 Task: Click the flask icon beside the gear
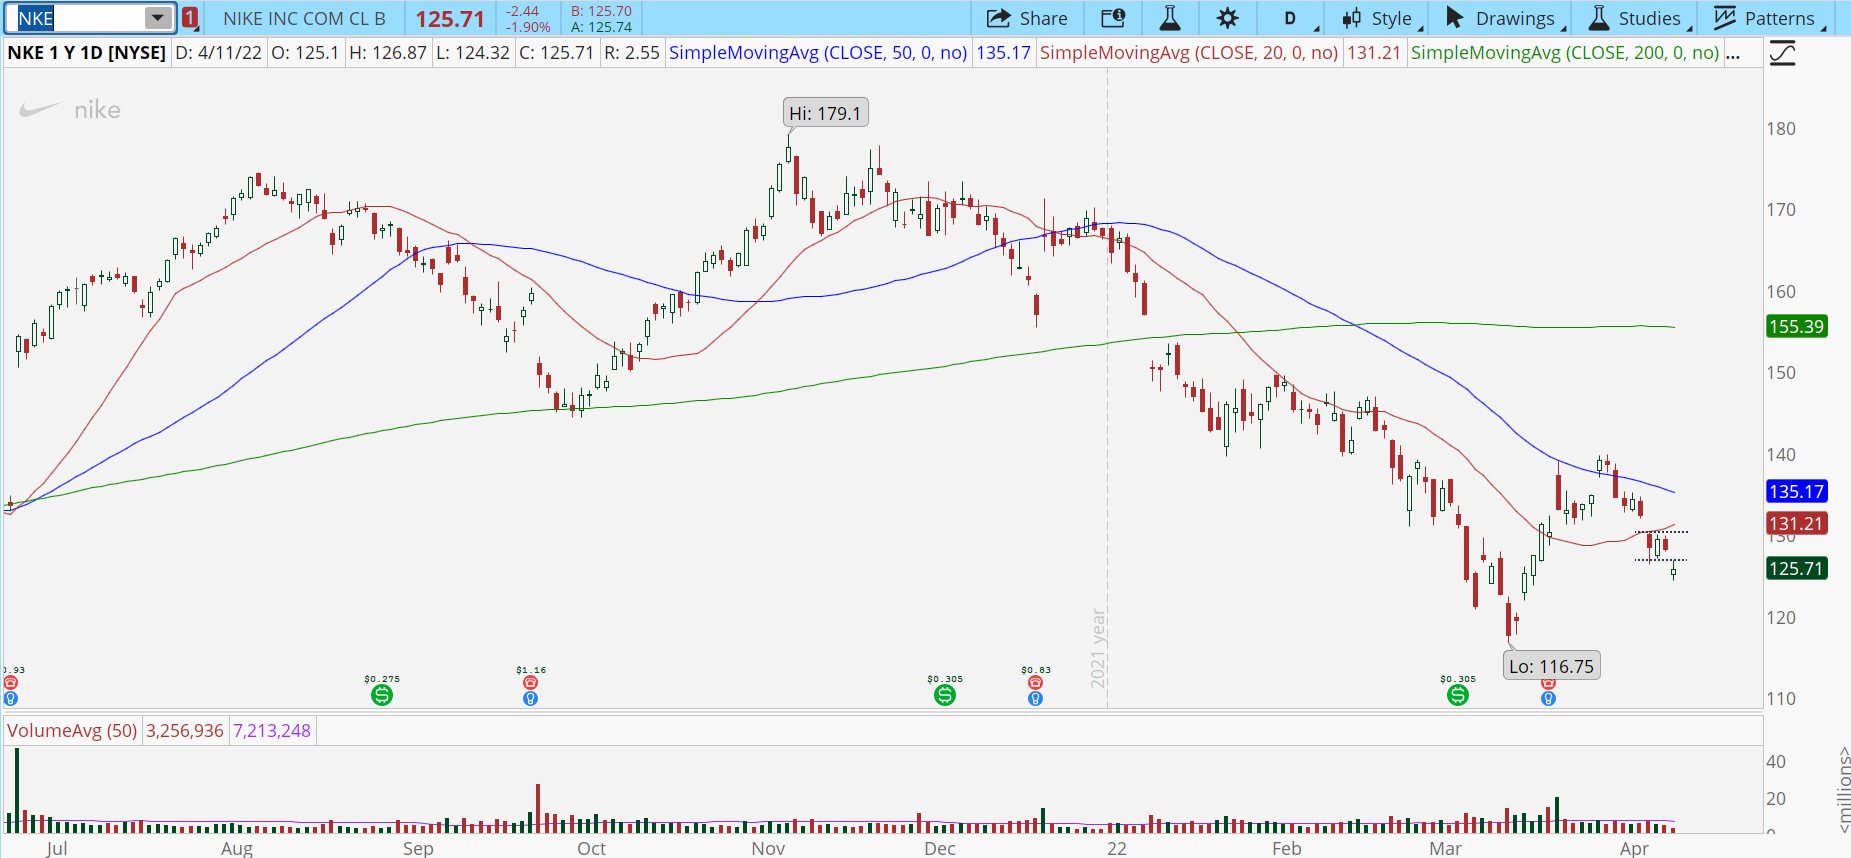(x=1169, y=18)
